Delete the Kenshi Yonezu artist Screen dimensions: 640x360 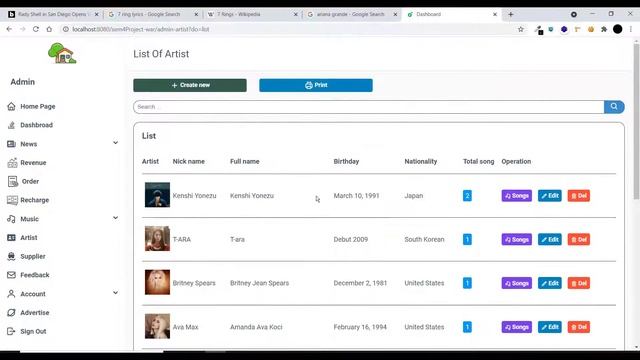click(579, 196)
